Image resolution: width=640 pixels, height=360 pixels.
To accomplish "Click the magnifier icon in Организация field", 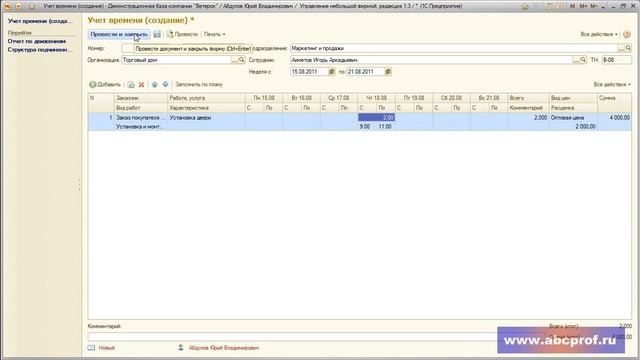I will (242, 60).
